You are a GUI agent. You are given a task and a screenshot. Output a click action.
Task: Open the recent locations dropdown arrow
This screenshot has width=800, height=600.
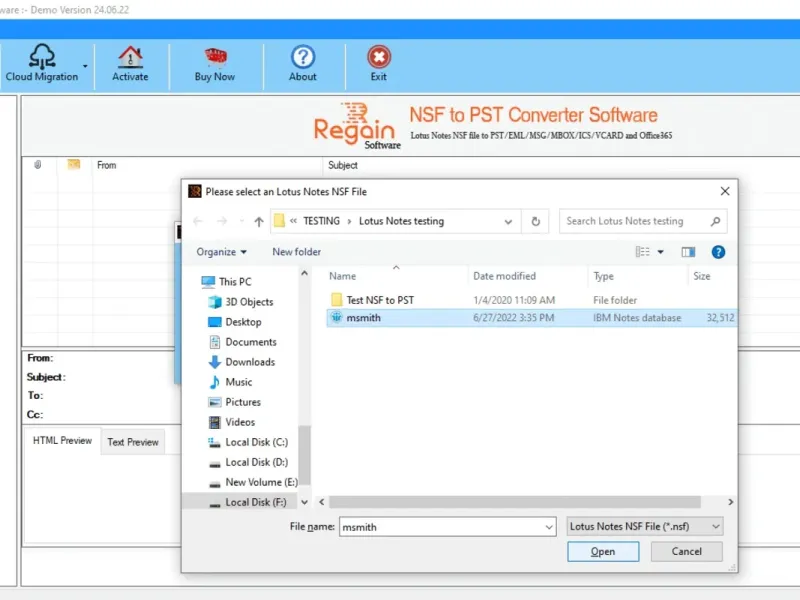point(241,221)
